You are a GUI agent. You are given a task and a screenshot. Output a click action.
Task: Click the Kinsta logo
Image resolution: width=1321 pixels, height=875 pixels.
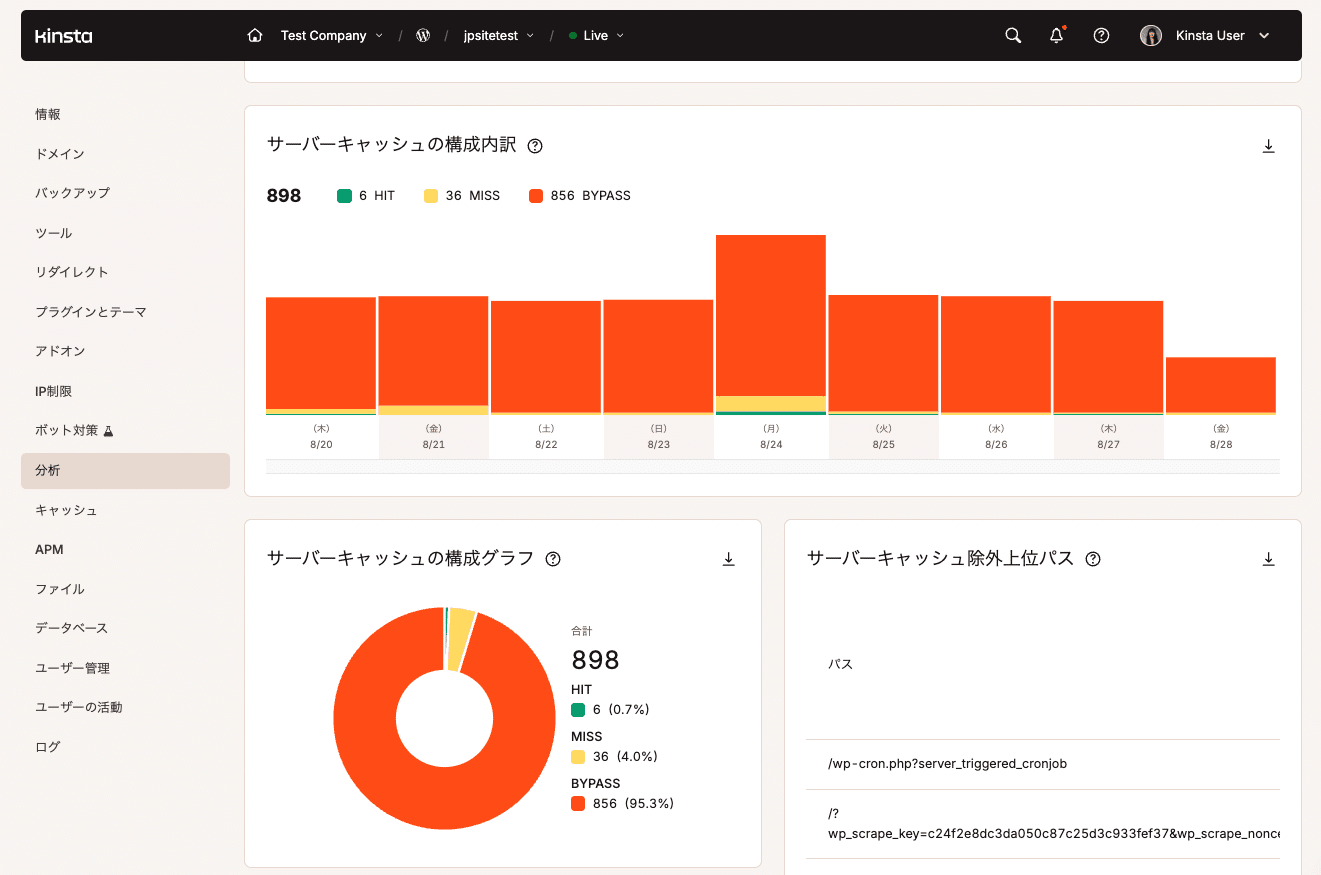[63, 36]
